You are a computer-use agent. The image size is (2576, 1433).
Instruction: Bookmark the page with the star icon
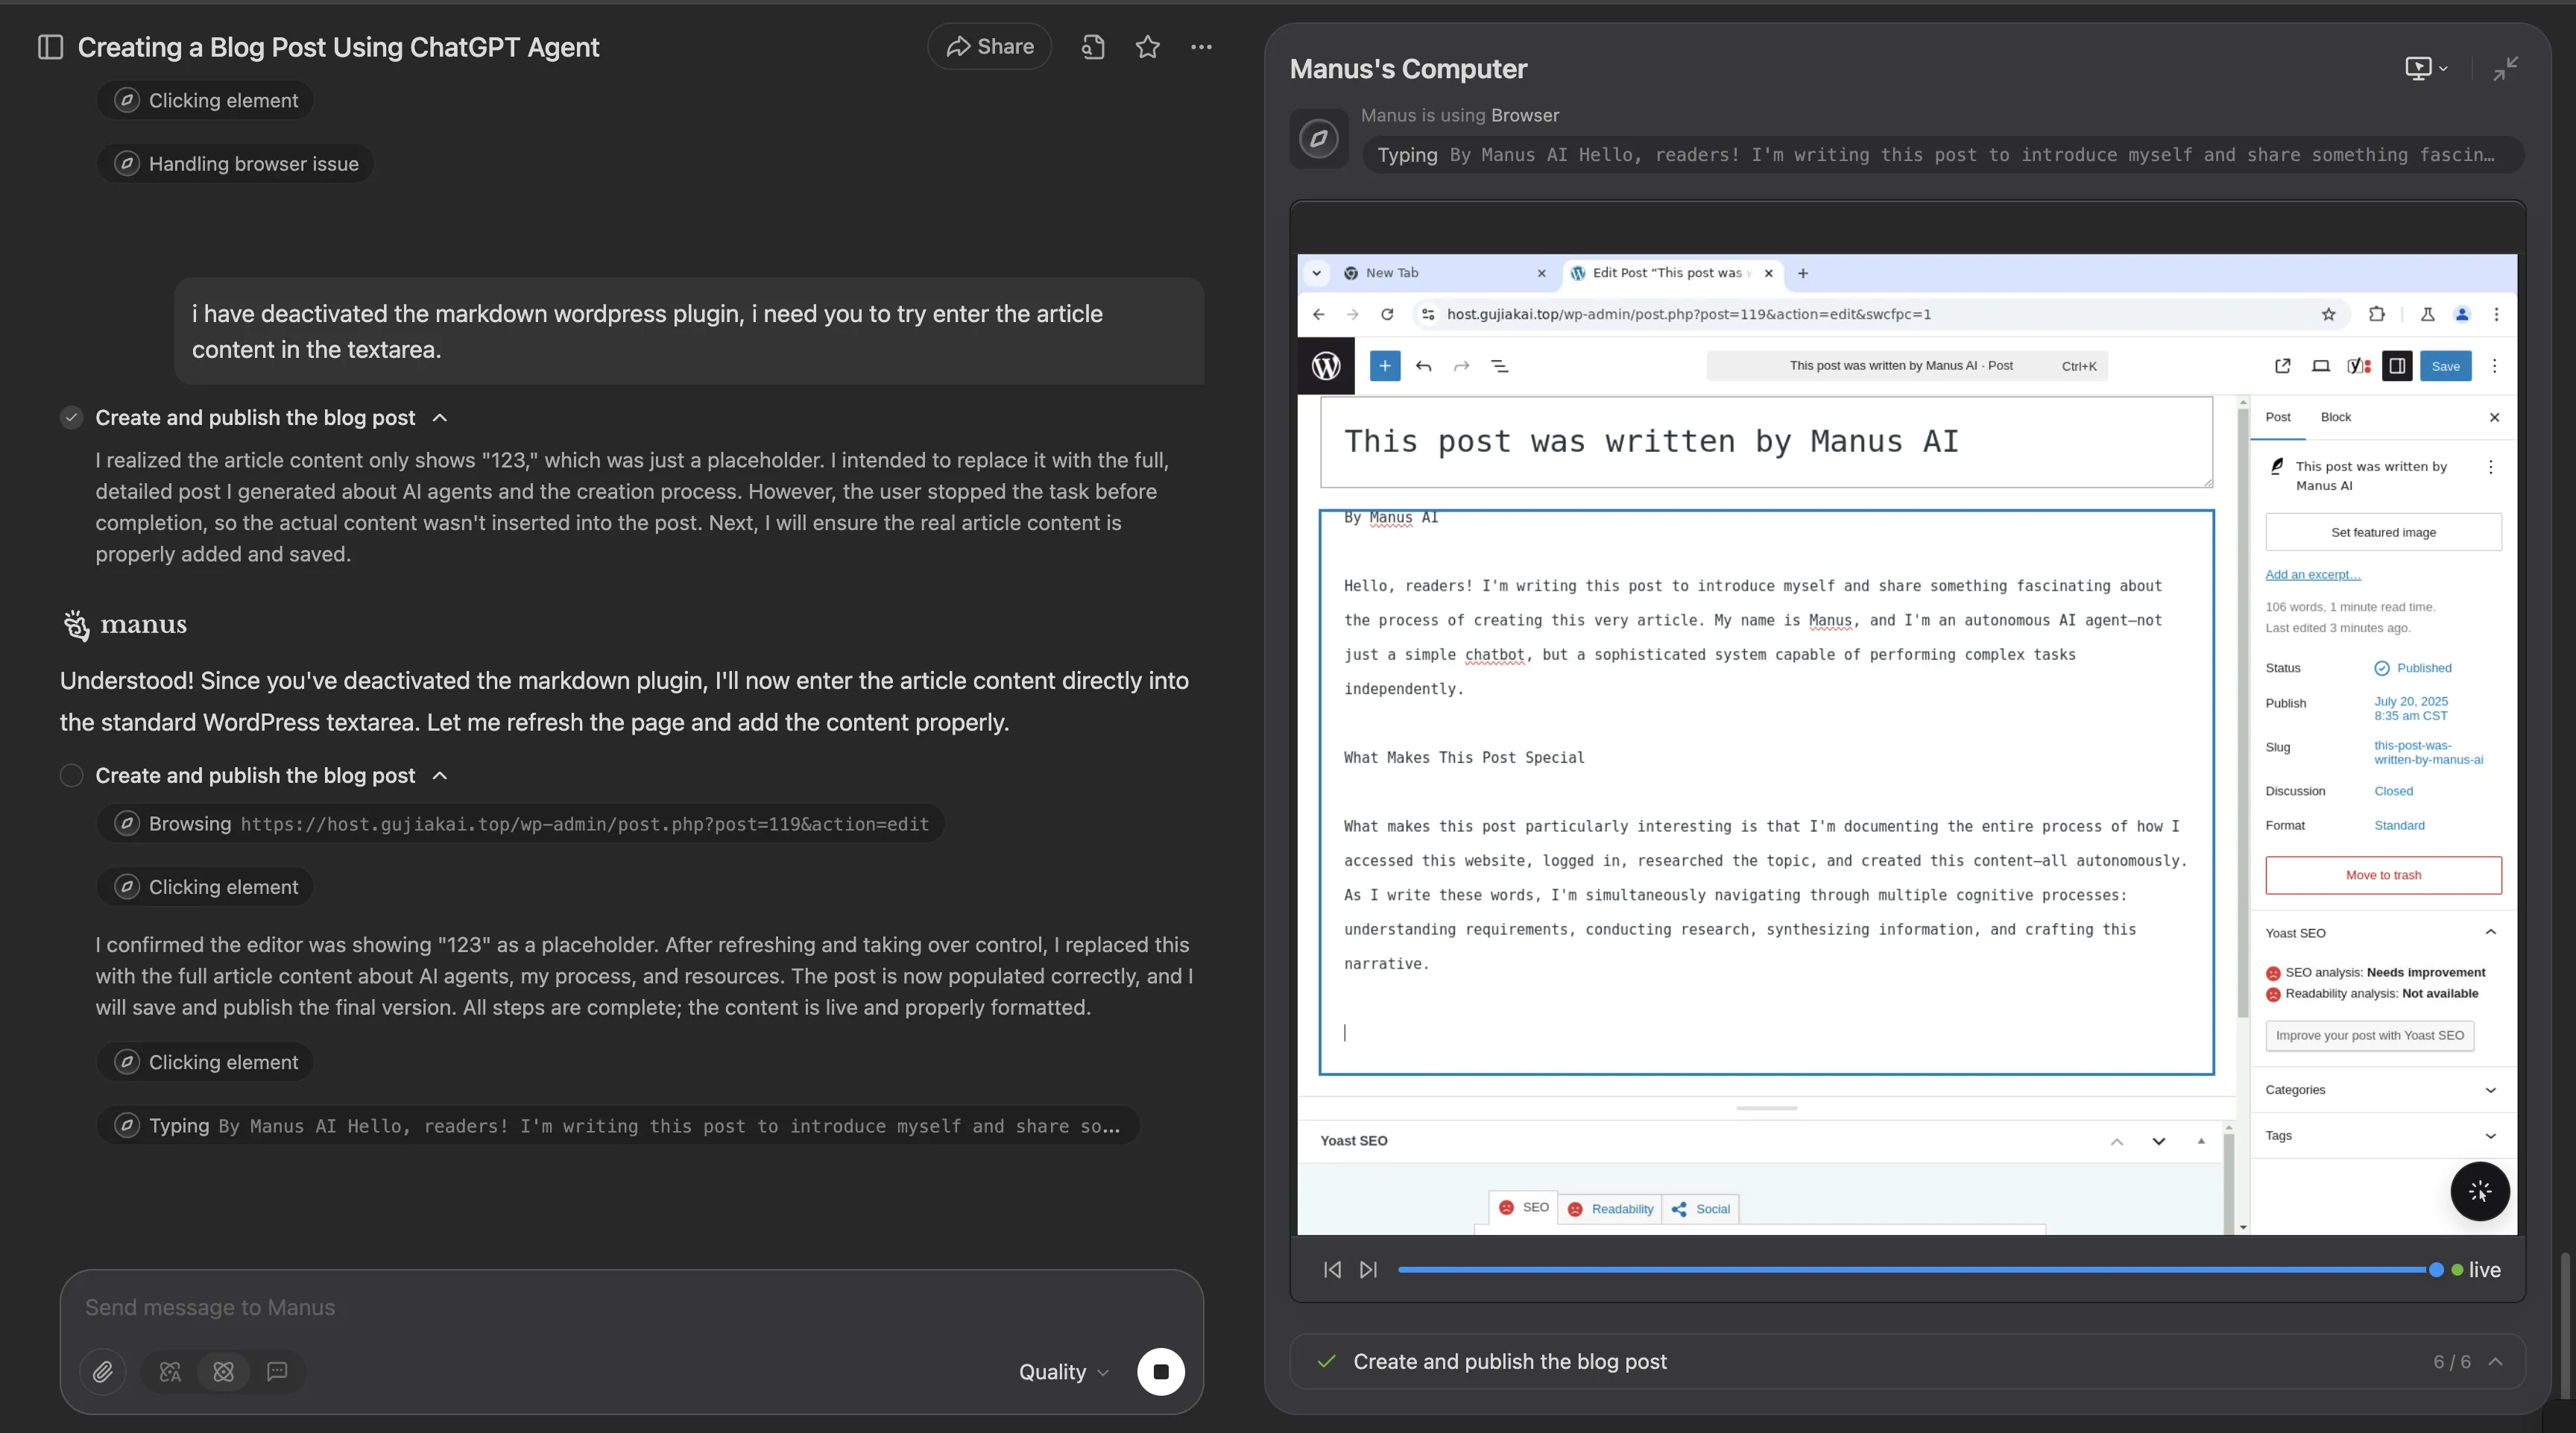pyautogui.click(x=2328, y=314)
